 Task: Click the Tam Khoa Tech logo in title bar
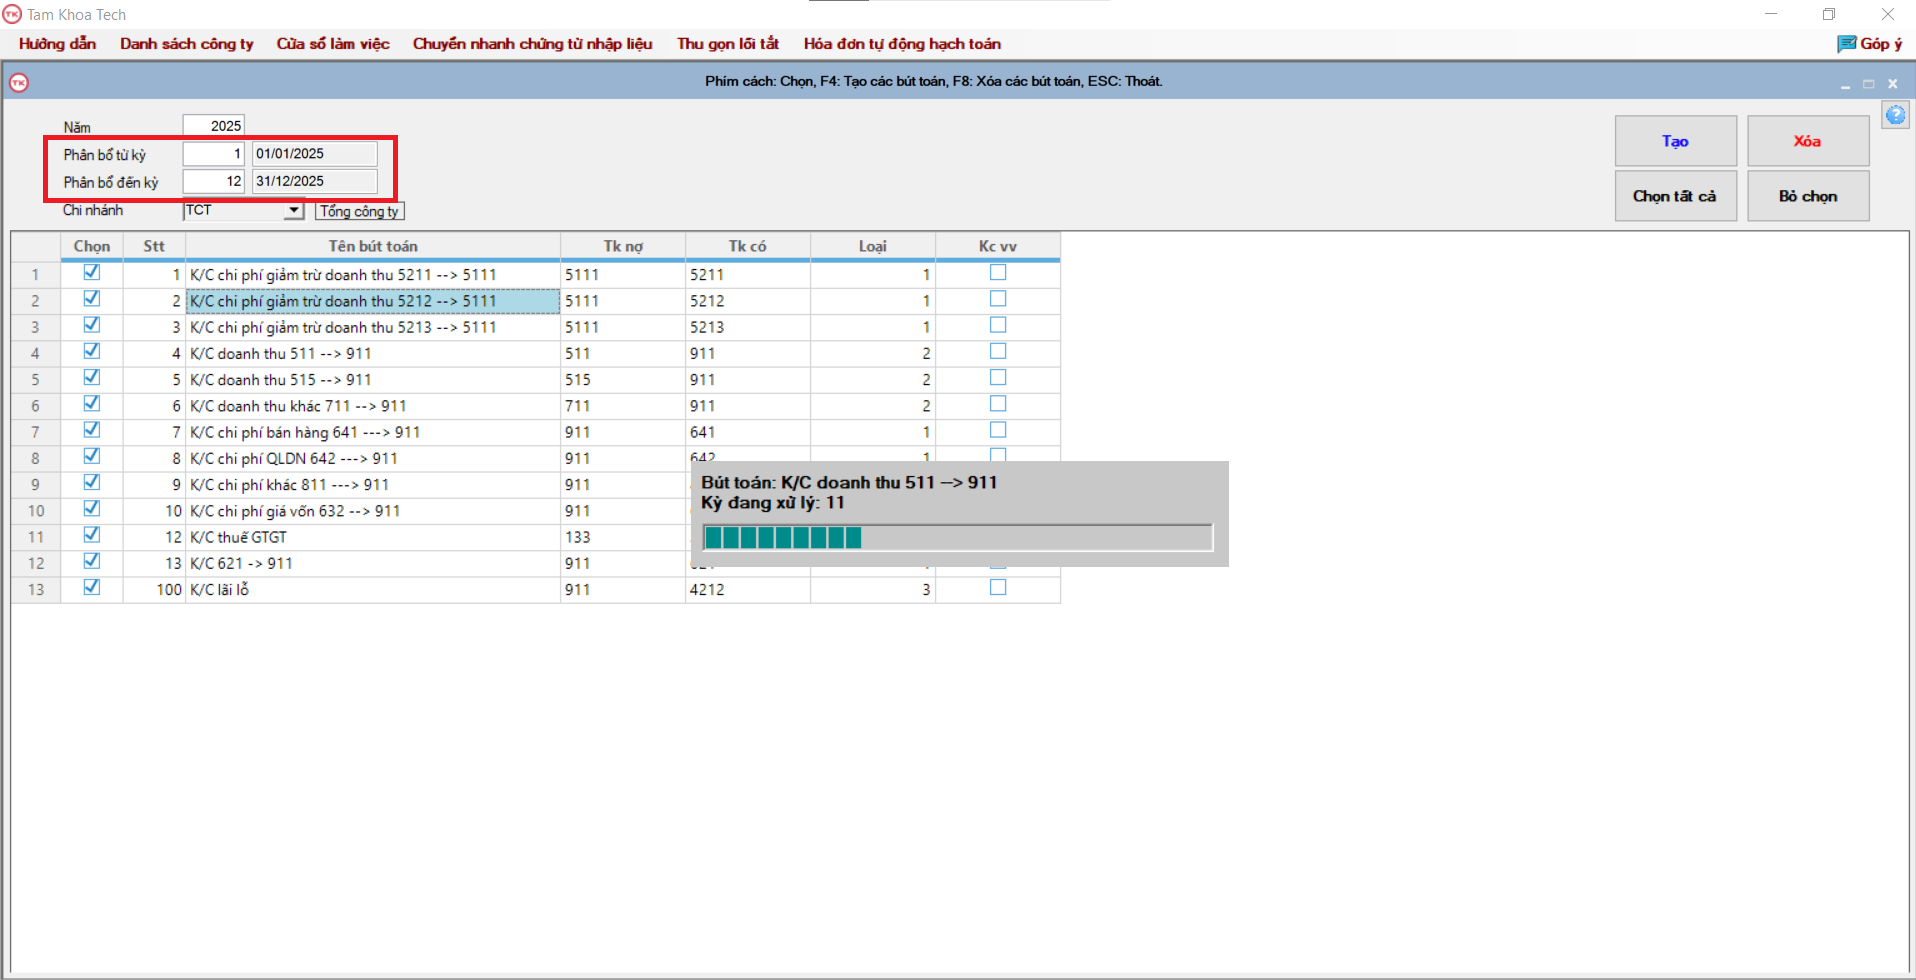tap(12, 14)
